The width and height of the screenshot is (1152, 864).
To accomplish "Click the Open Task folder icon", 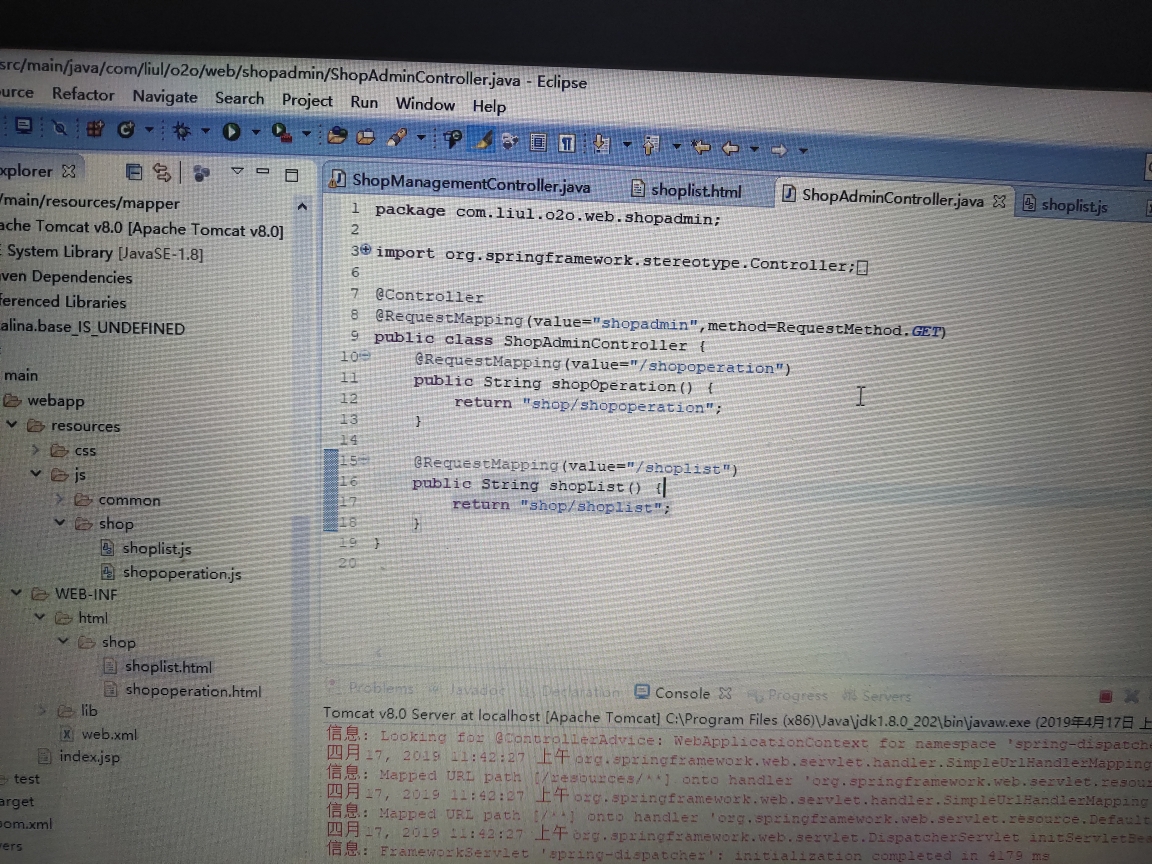I will 365,136.
